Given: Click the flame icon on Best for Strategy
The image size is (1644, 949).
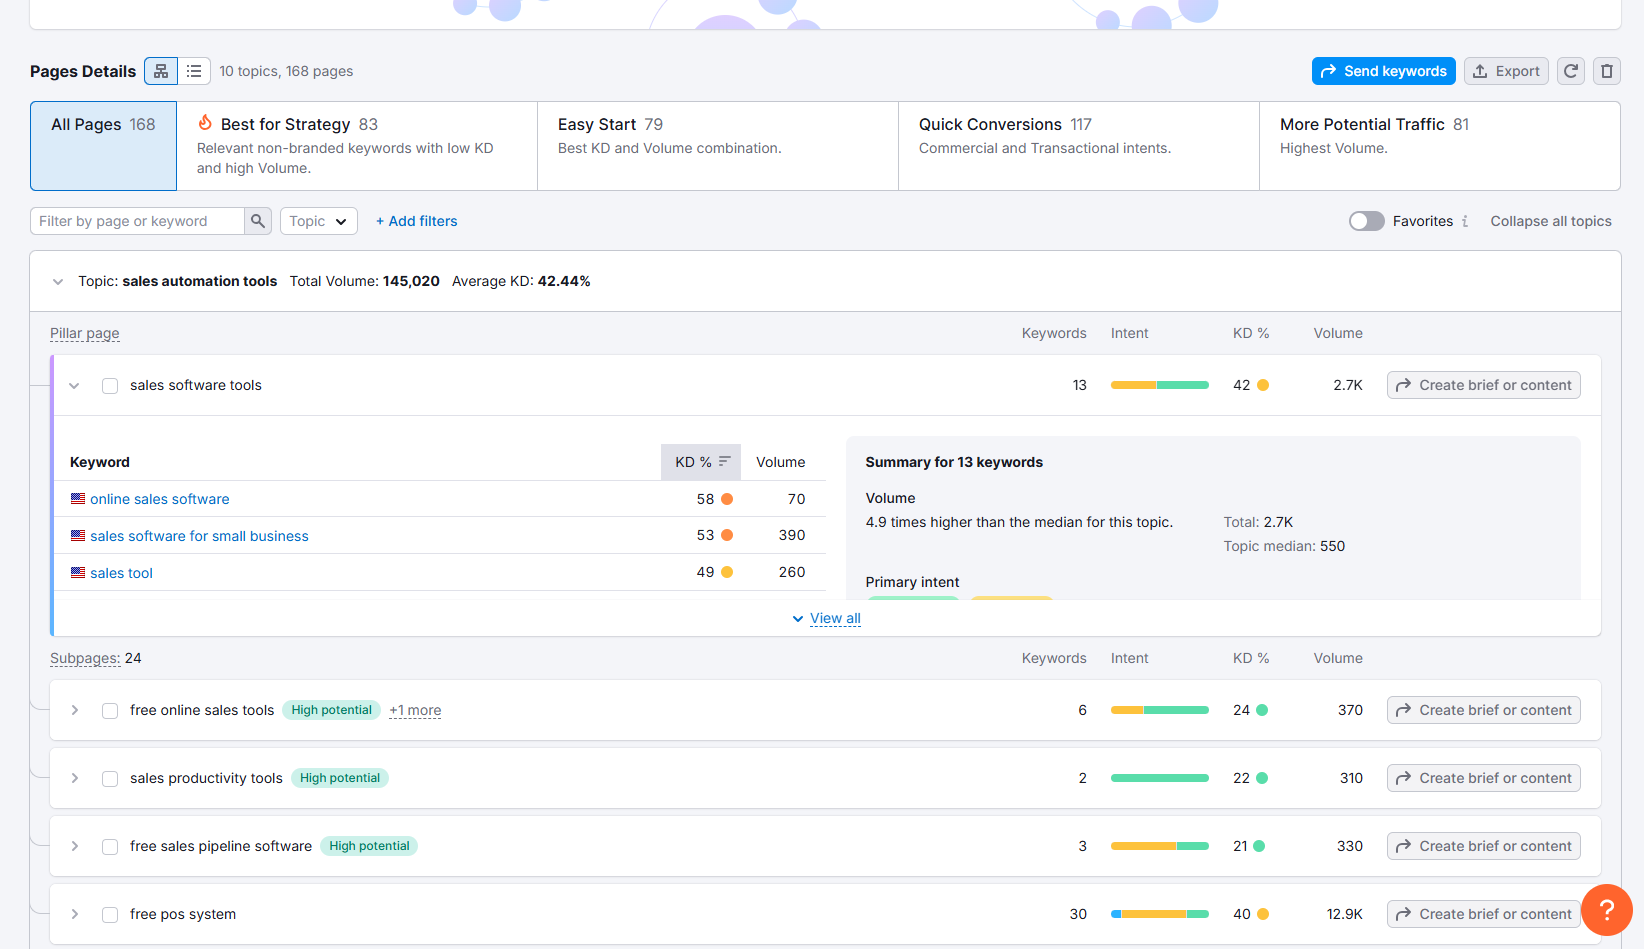Looking at the screenshot, I should (204, 123).
